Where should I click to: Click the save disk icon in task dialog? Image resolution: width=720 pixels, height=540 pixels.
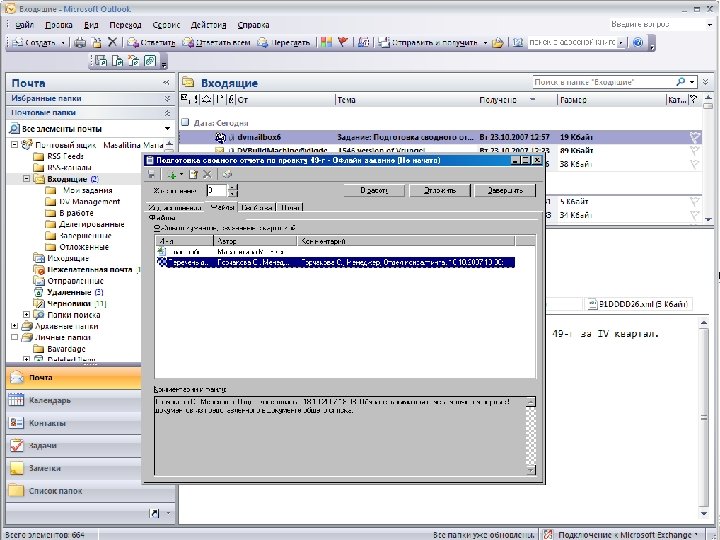click(151, 174)
